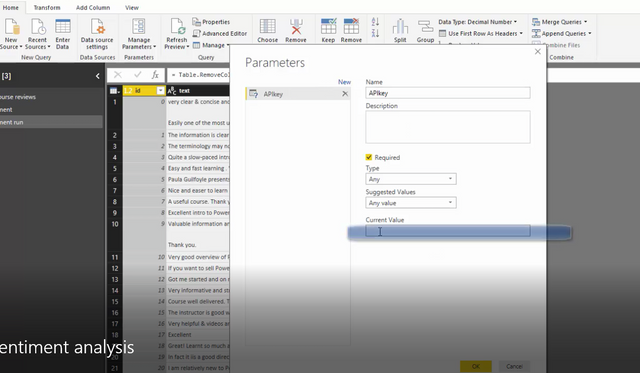The width and height of the screenshot is (640, 373).
Task: Select the 'ourse reviews' query
Action: point(51,97)
